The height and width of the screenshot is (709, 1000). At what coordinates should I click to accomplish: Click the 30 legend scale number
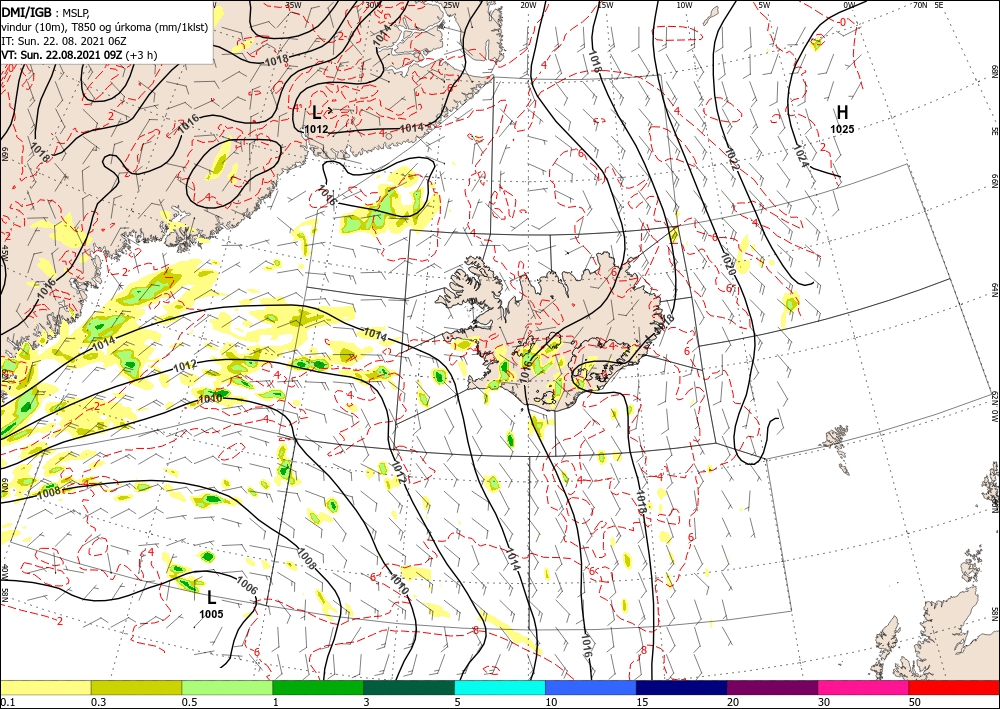click(823, 702)
